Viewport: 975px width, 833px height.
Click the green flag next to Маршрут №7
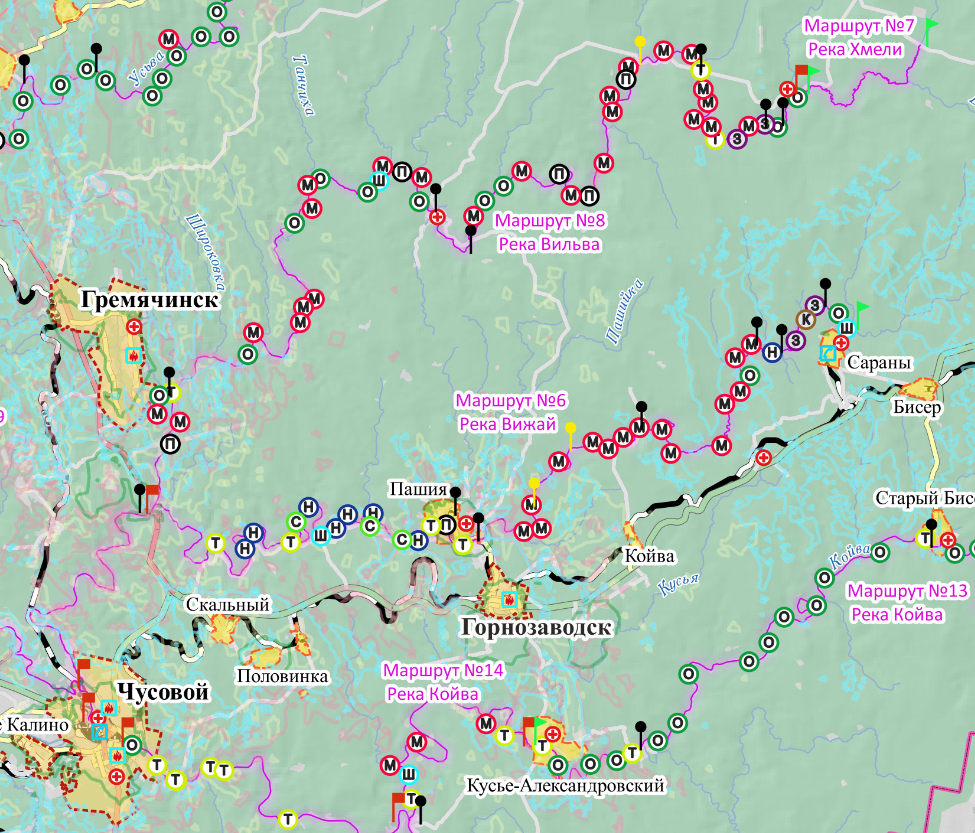click(931, 29)
